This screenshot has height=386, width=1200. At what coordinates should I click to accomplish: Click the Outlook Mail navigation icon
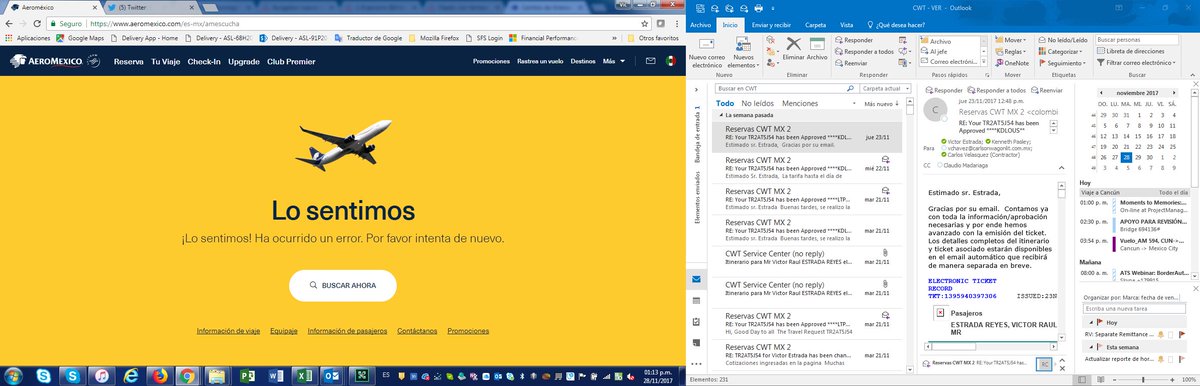[696, 279]
